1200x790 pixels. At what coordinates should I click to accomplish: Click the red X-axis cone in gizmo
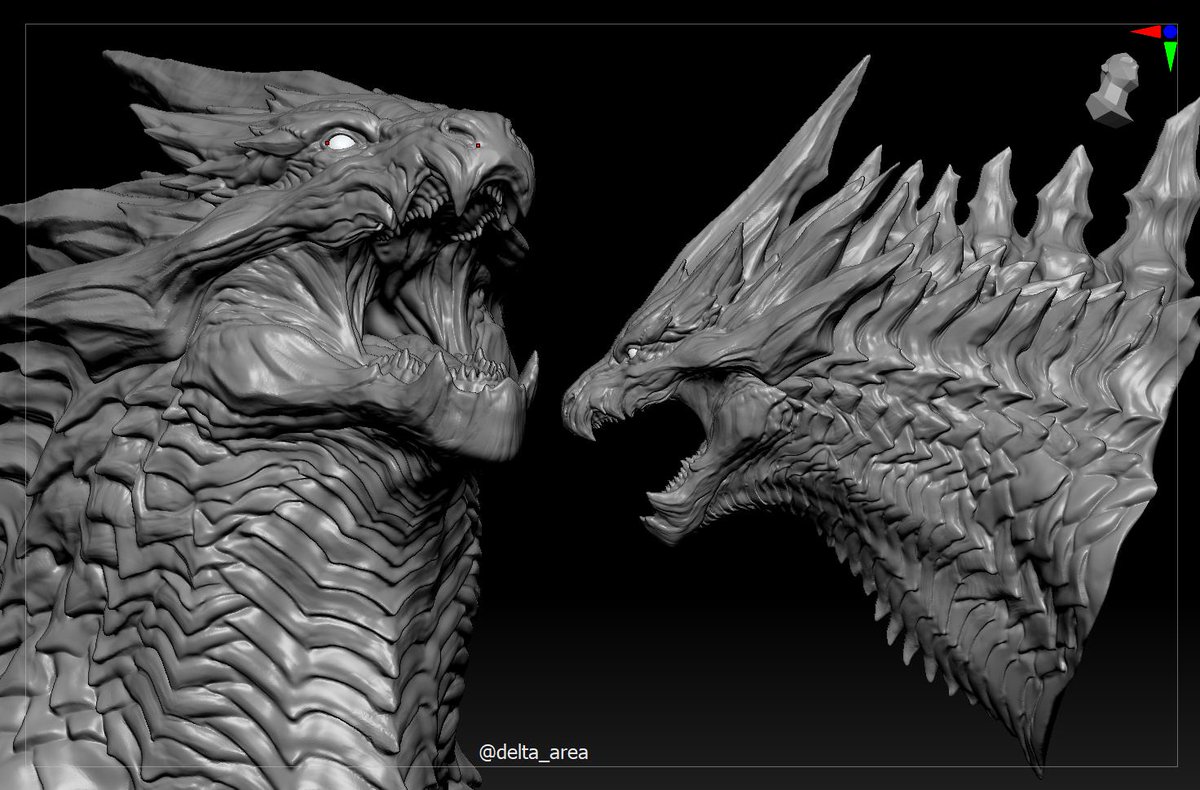click(1145, 32)
